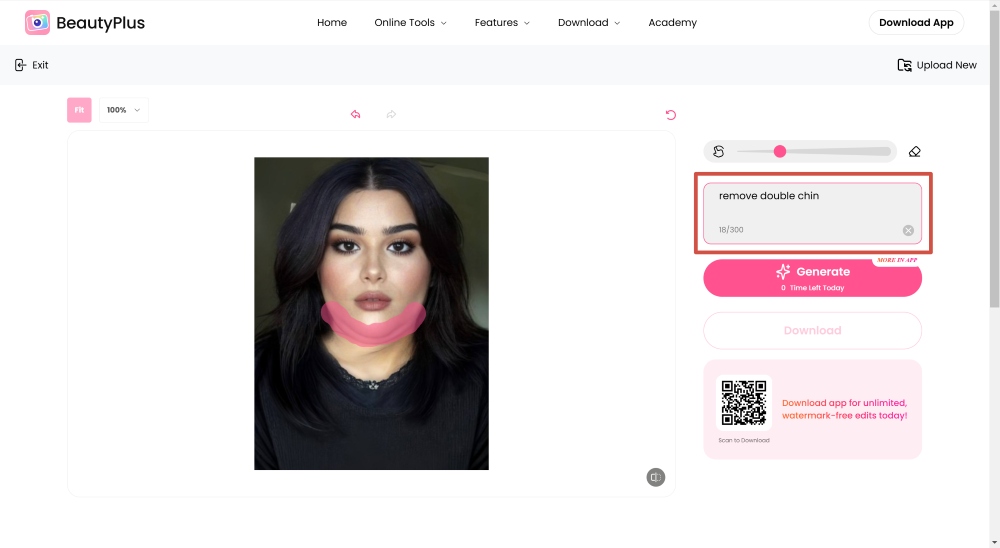
Task: Select the eraser tool icon
Action: coord(915,151)
